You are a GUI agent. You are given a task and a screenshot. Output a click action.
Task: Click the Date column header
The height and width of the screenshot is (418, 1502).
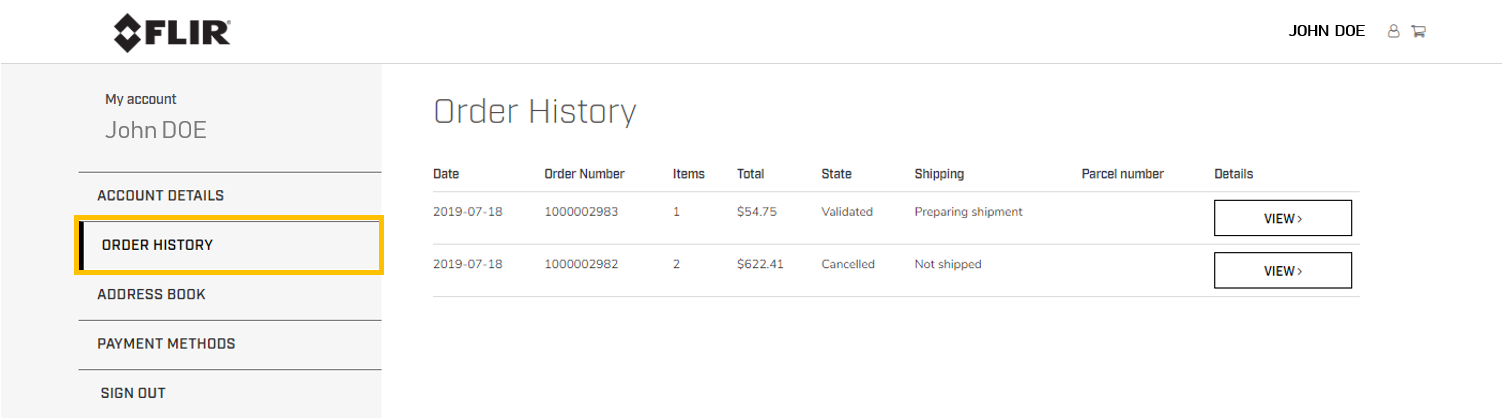[446, 174]
